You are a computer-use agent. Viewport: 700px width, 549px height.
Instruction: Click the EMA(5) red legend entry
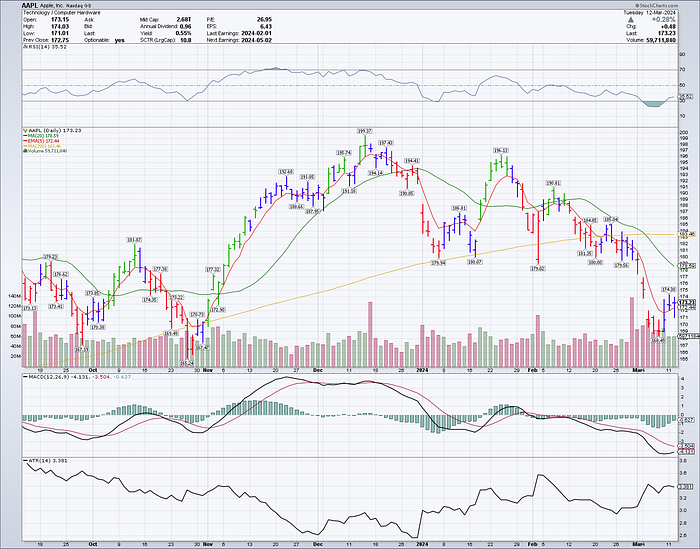click(x=42, y=141)
